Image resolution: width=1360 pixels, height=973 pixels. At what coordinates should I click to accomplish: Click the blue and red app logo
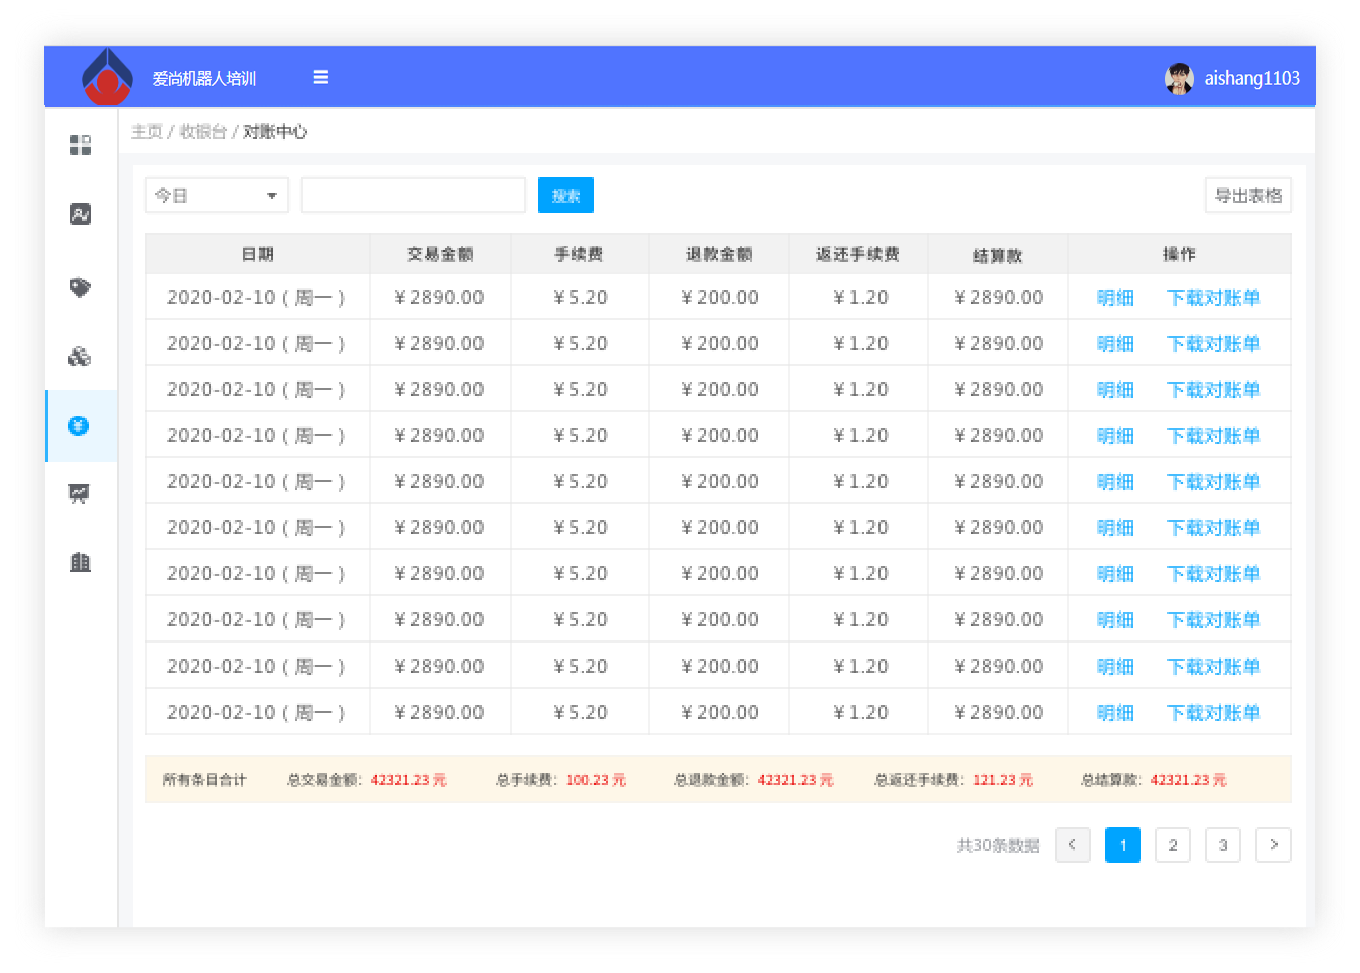point(107,77)
